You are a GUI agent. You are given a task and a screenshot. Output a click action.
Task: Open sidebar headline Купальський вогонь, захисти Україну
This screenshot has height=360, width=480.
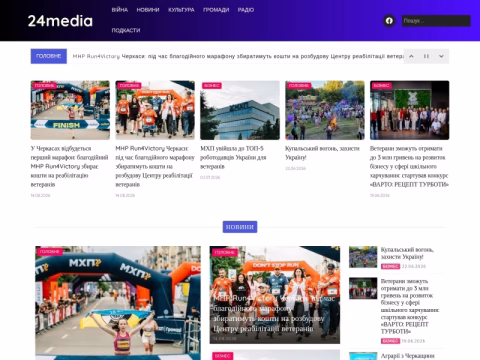coord(407,253)
